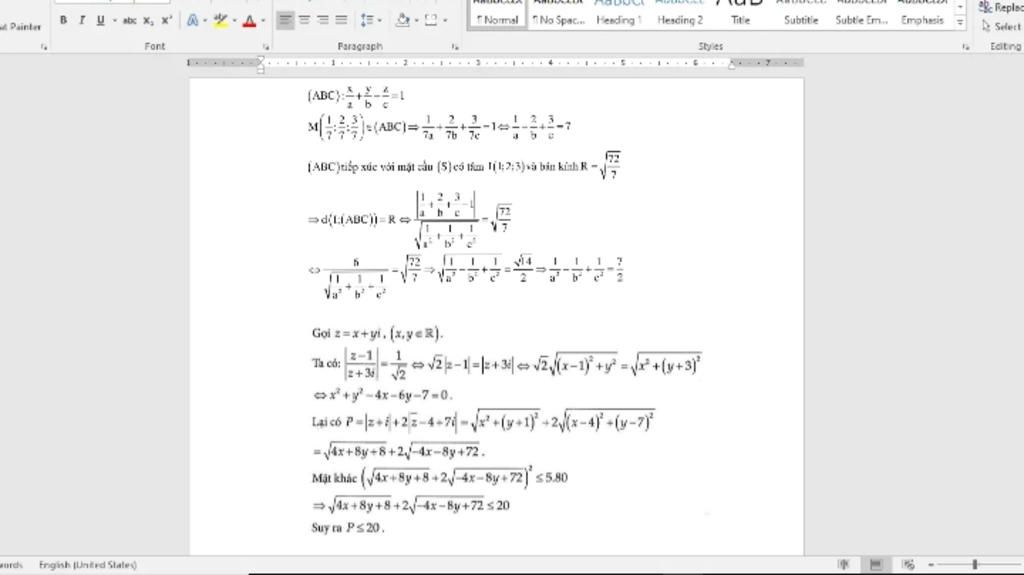Click the borders icon
The width and height of the screenshot is (1024, 575).
[x=431, y=20]
